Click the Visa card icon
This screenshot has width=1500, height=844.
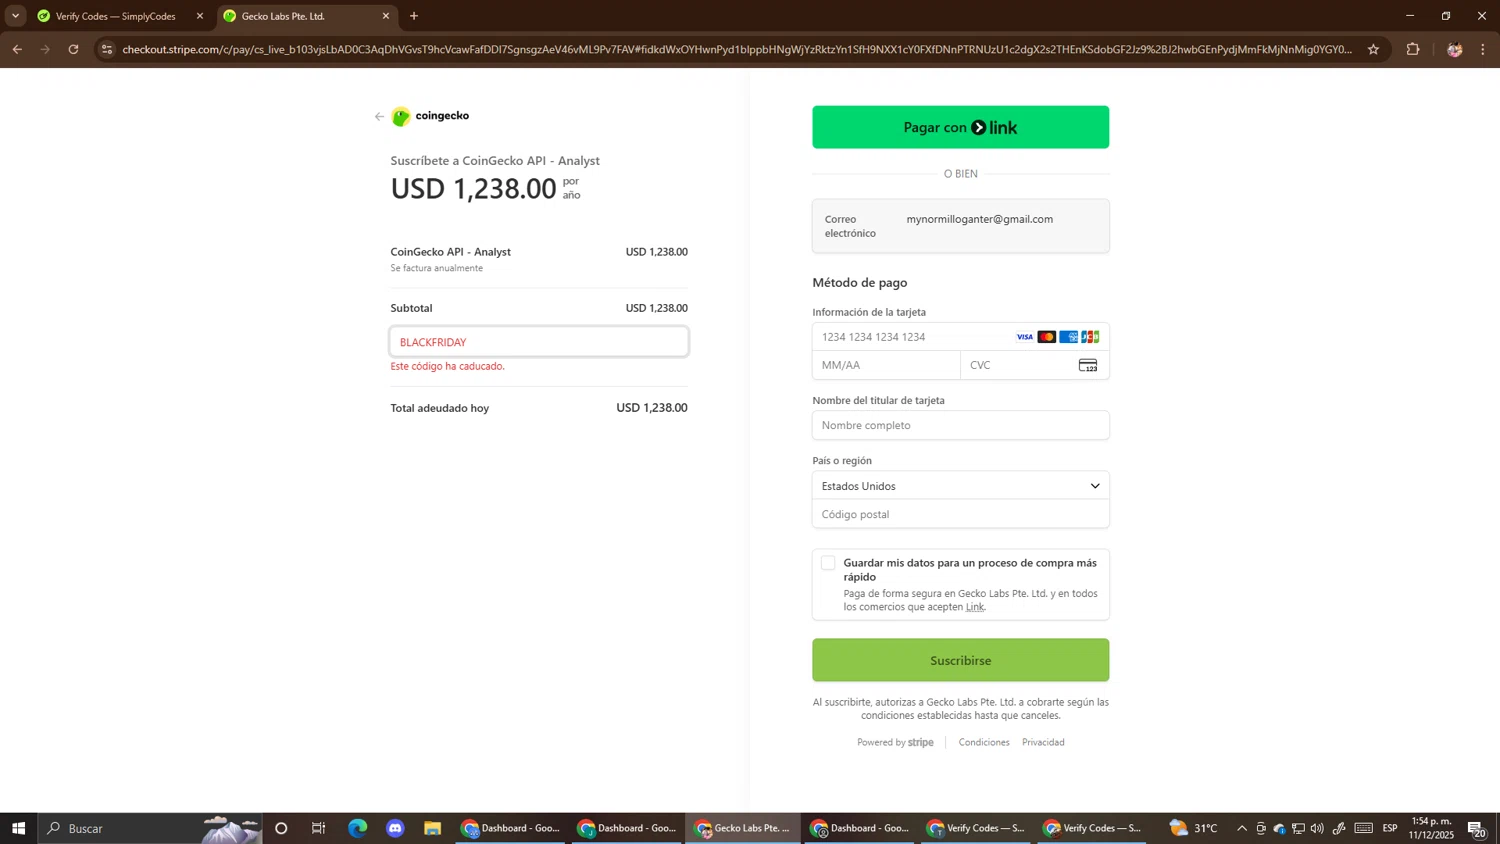point(1024,337)
